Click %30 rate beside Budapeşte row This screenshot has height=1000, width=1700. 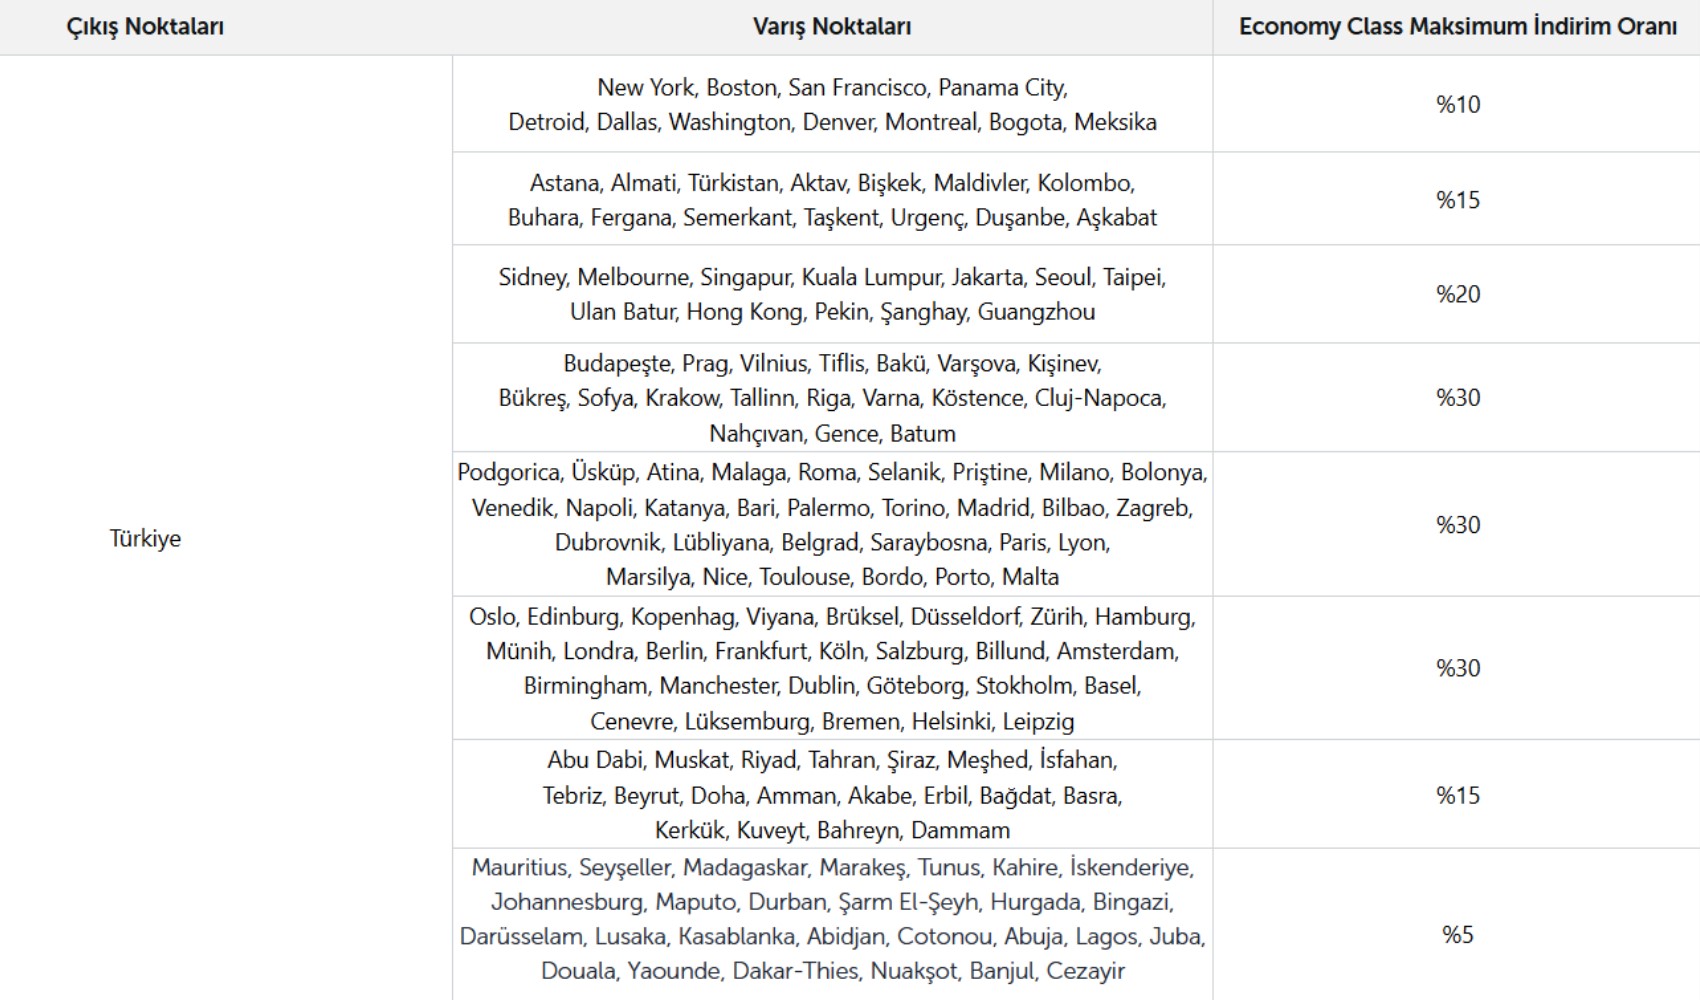pos(1457,397)
